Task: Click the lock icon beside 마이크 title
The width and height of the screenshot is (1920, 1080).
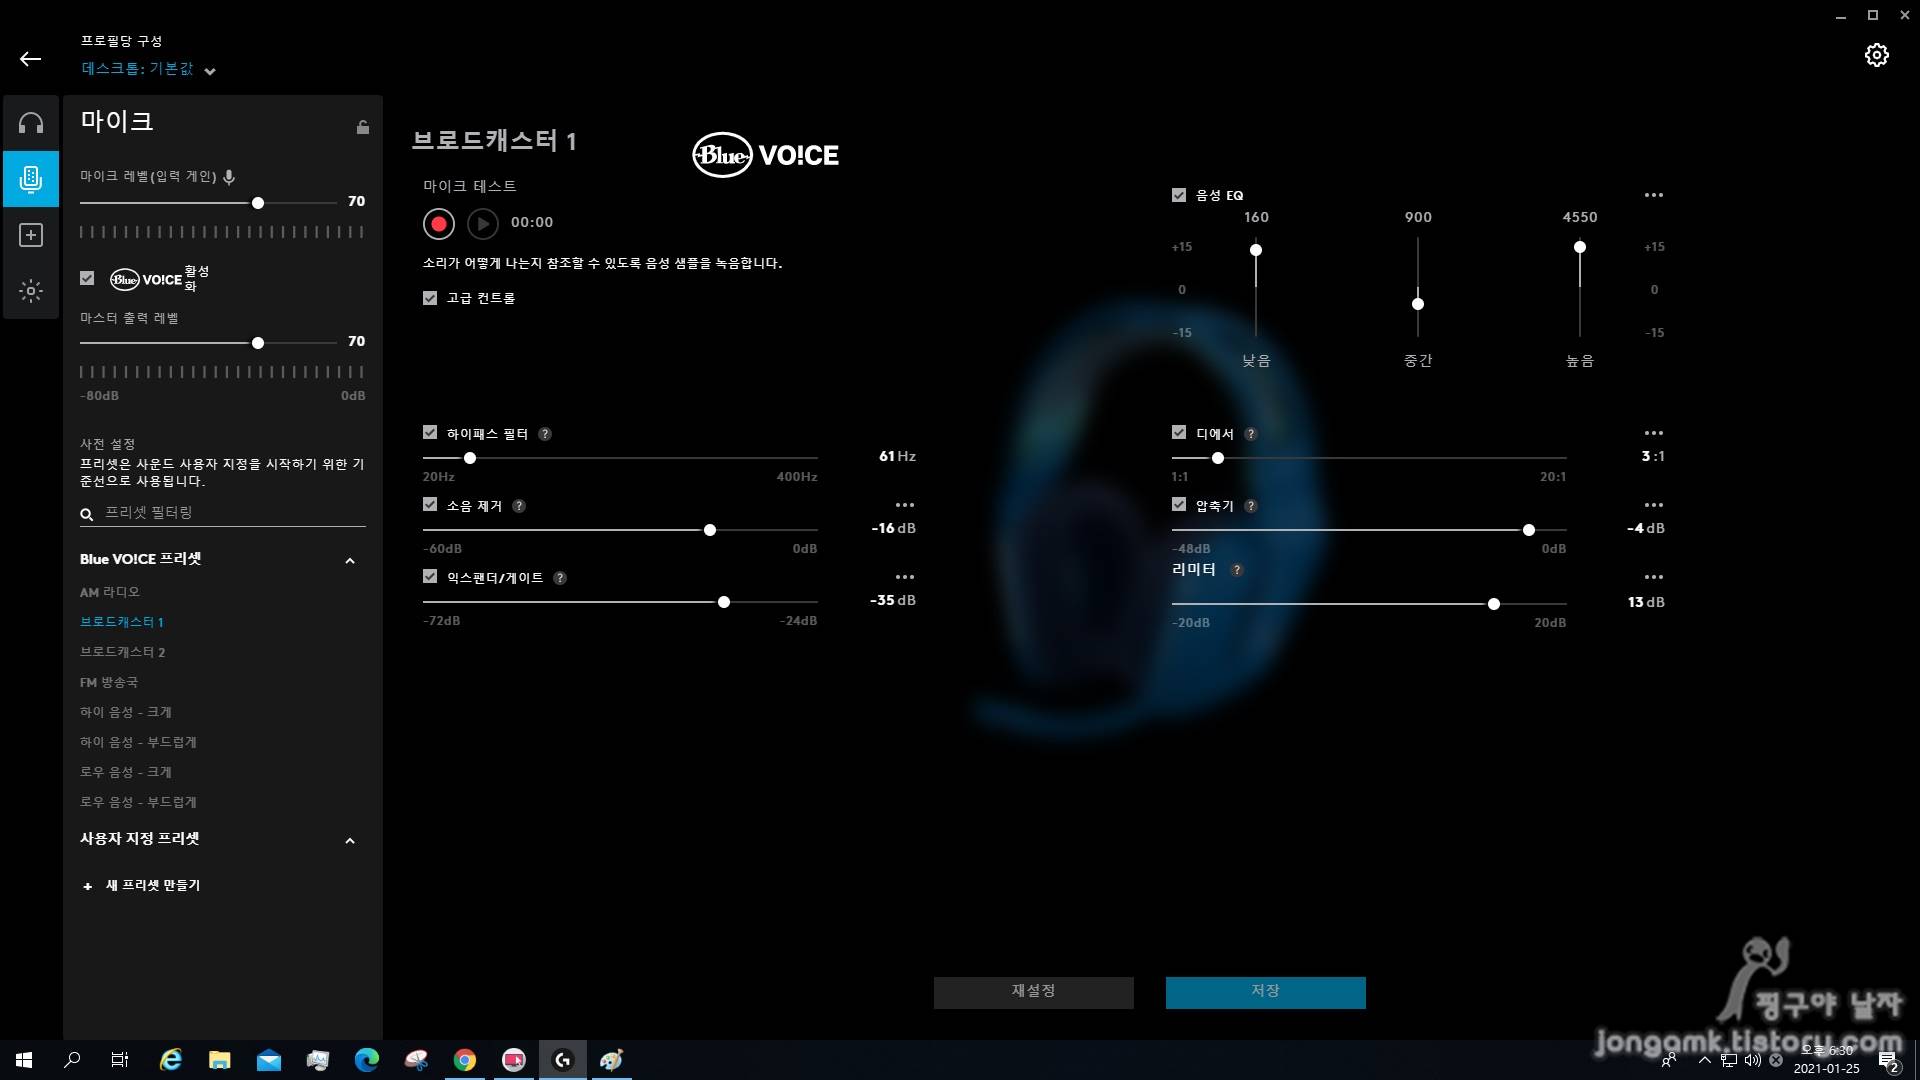Action: pyautogui.click(x=363, y=127)
